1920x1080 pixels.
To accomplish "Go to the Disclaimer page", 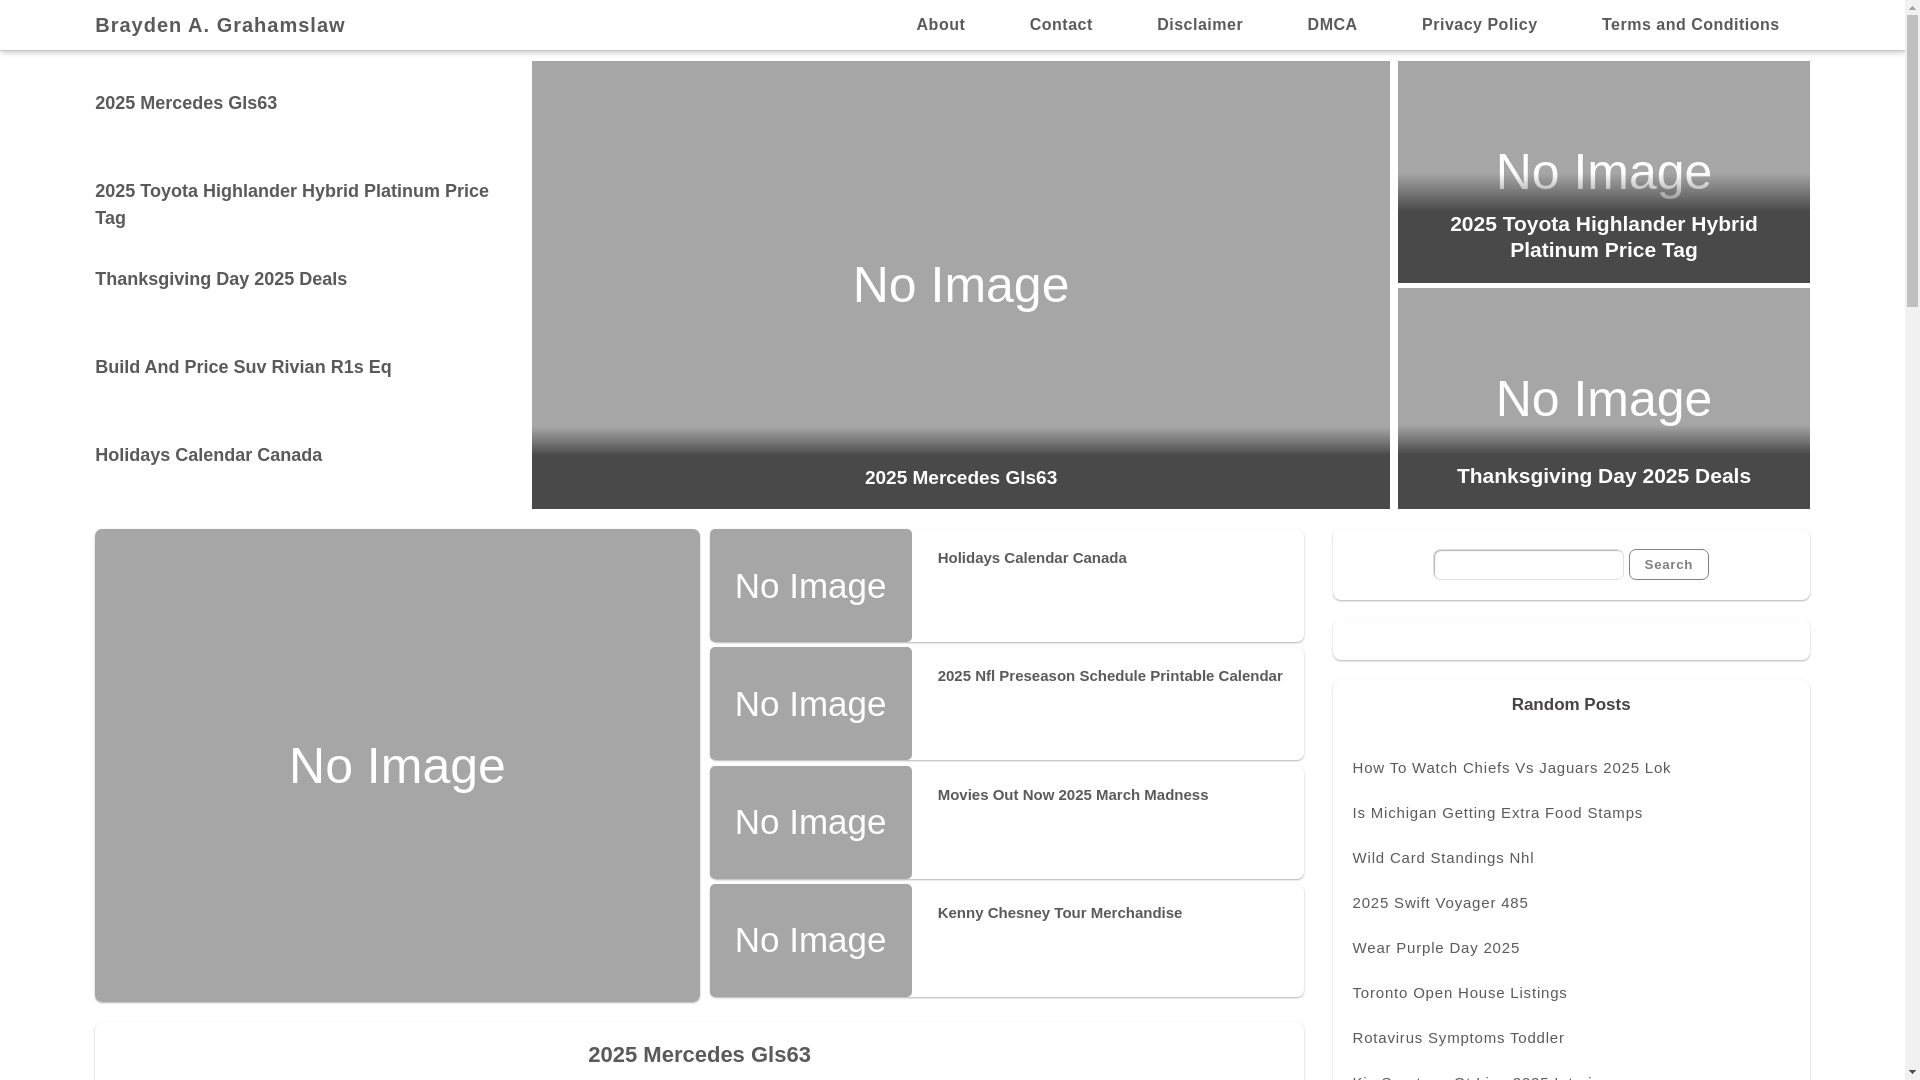I will click(1199, 25).
